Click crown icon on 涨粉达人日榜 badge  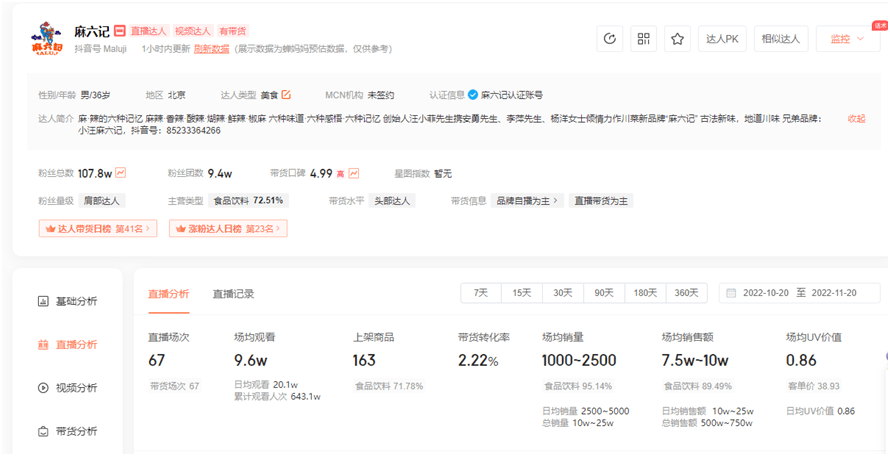[180, 229]
